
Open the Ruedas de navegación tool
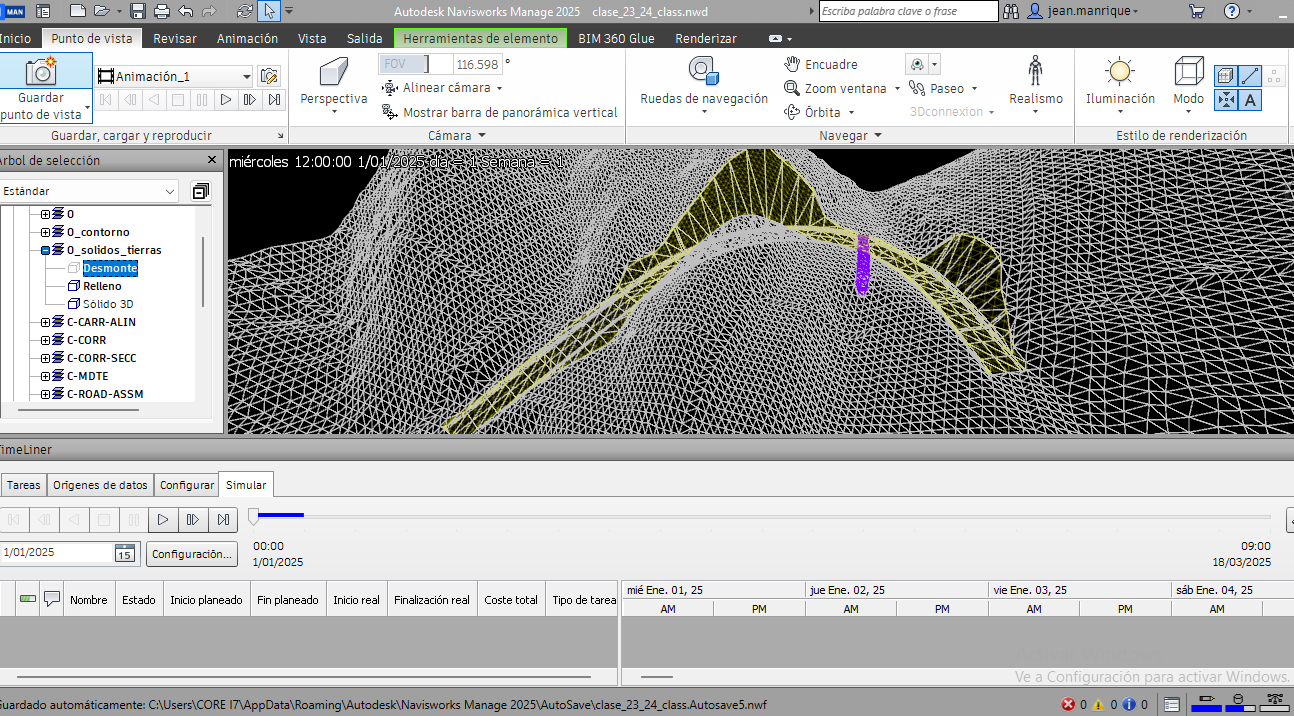pyautogui.click(x=703, y=72)
